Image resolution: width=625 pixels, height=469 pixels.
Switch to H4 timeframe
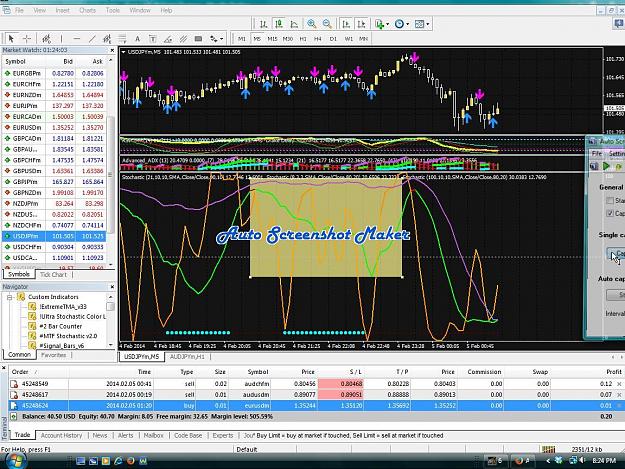click(x=318, y=39)
